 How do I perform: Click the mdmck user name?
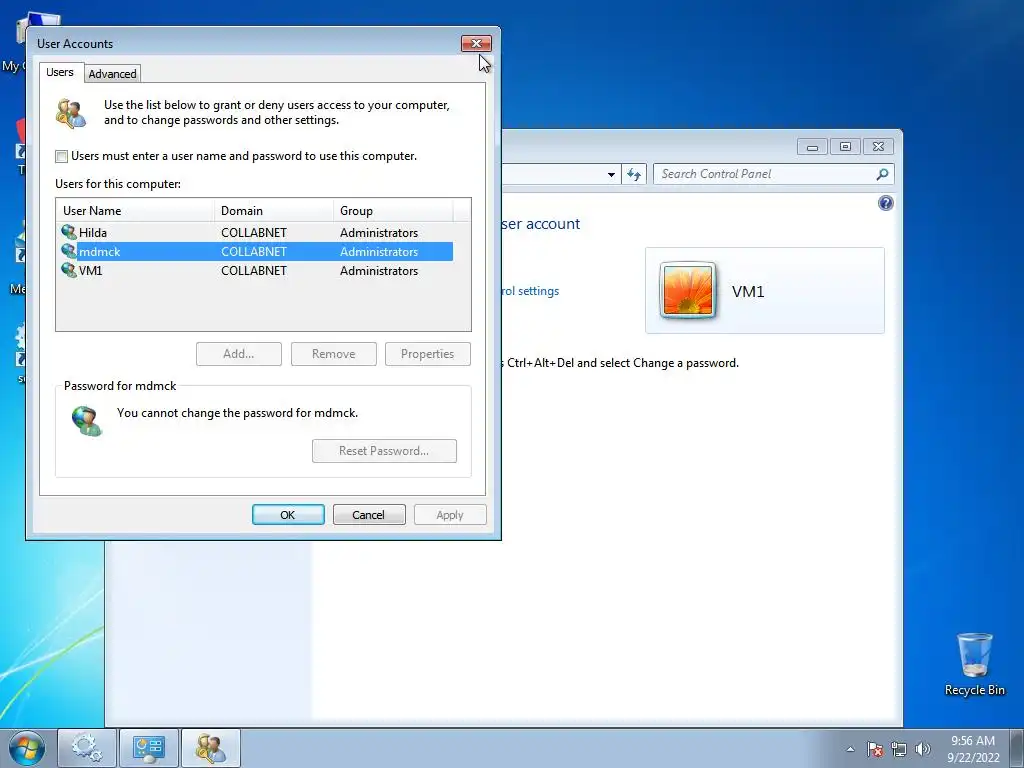click(x=99, y=251)
